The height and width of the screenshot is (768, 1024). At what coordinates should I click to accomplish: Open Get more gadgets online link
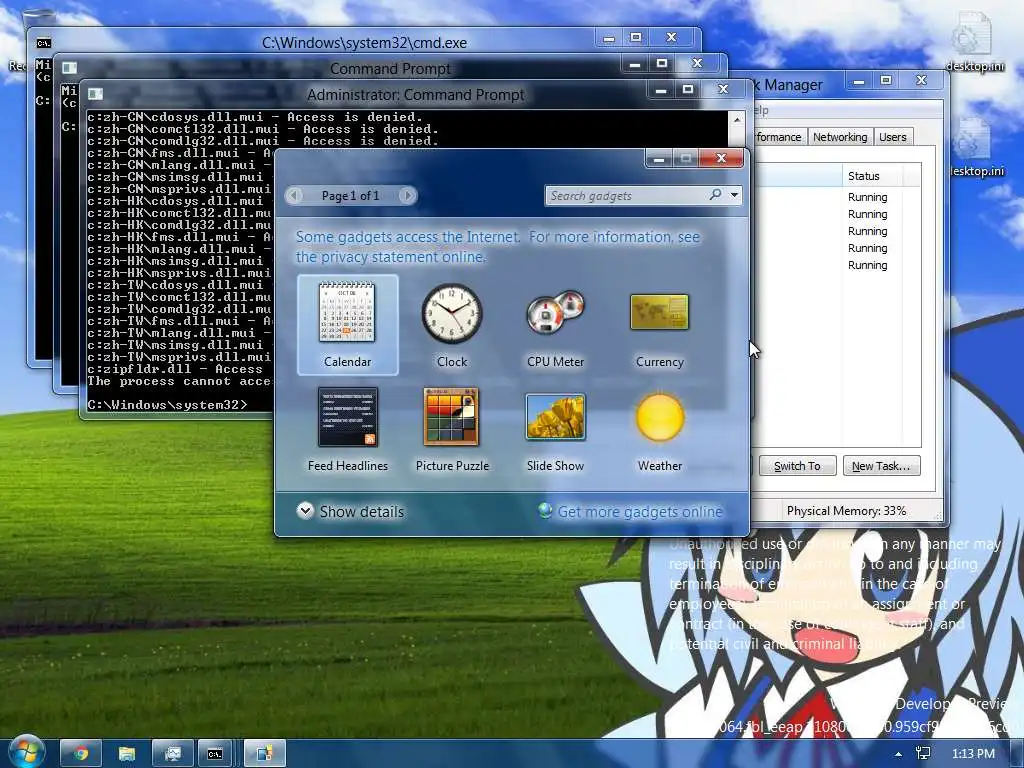pyautogui.click(x=631, y=511)
